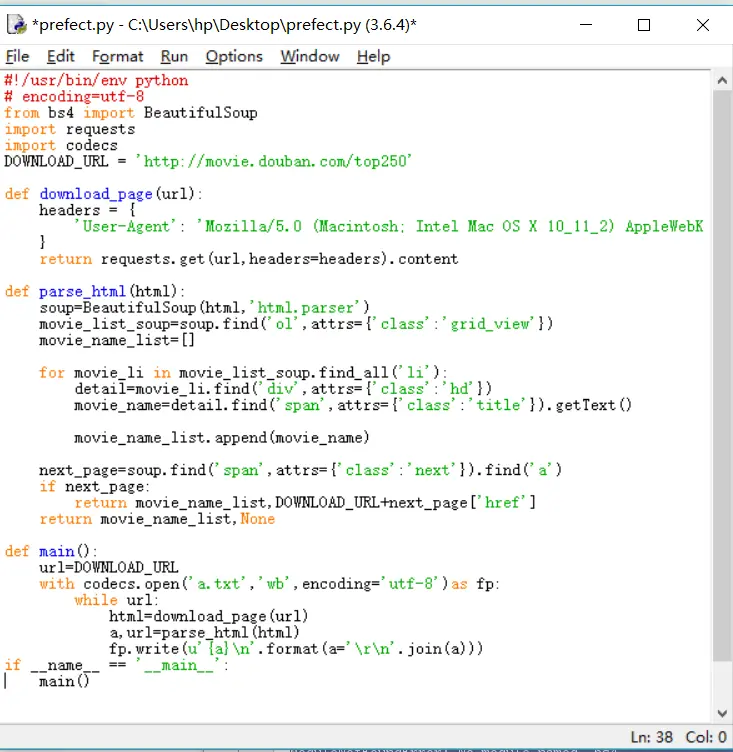Open the Run menu

coord(174,57)
